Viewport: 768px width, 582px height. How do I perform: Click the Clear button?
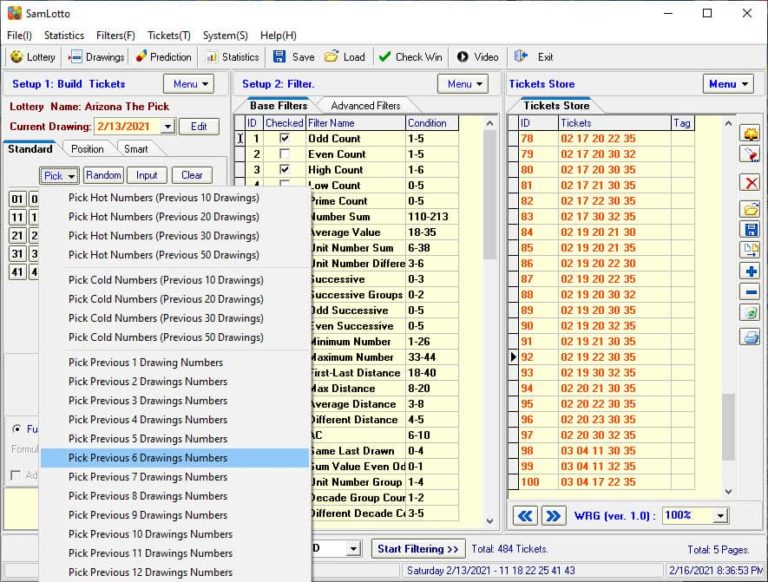[192, 175]
